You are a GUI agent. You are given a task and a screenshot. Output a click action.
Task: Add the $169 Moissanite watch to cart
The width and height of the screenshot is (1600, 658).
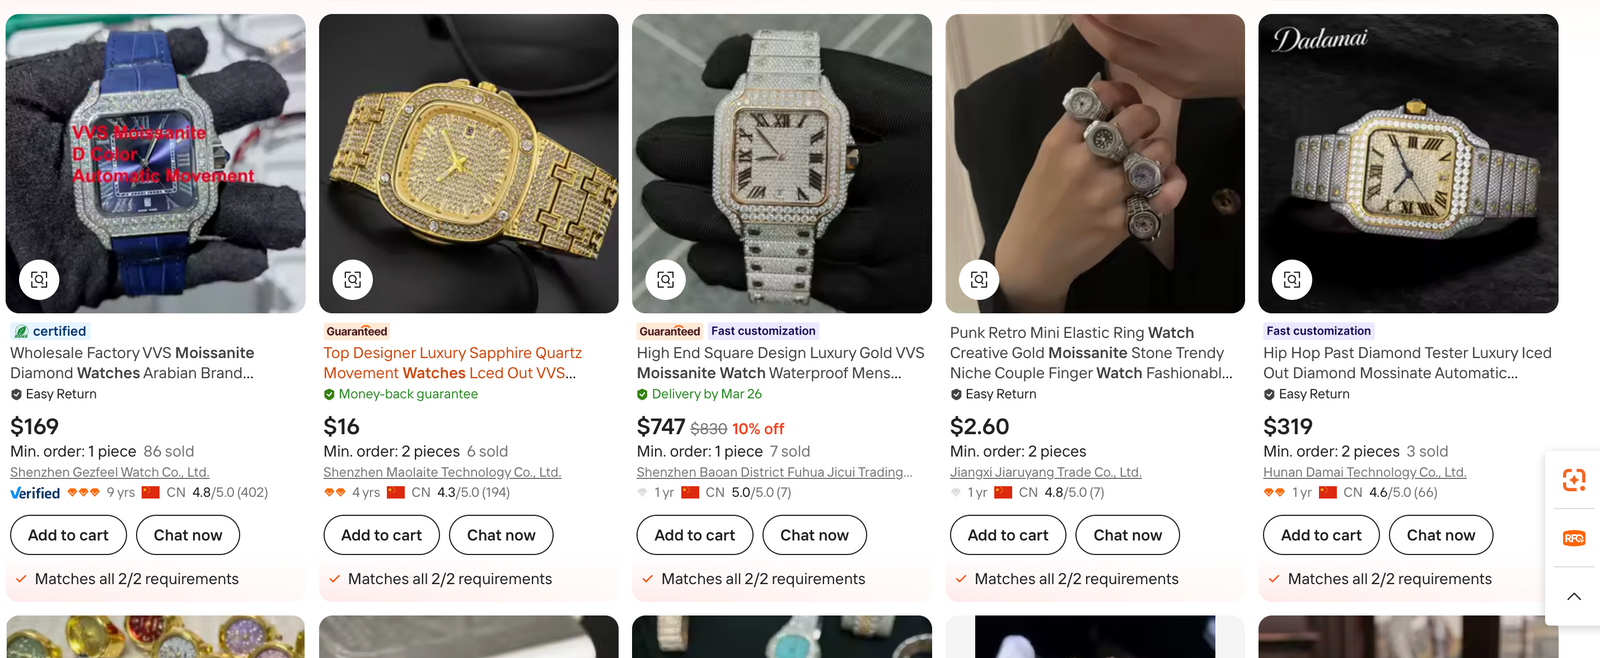(x=68, y=535)
